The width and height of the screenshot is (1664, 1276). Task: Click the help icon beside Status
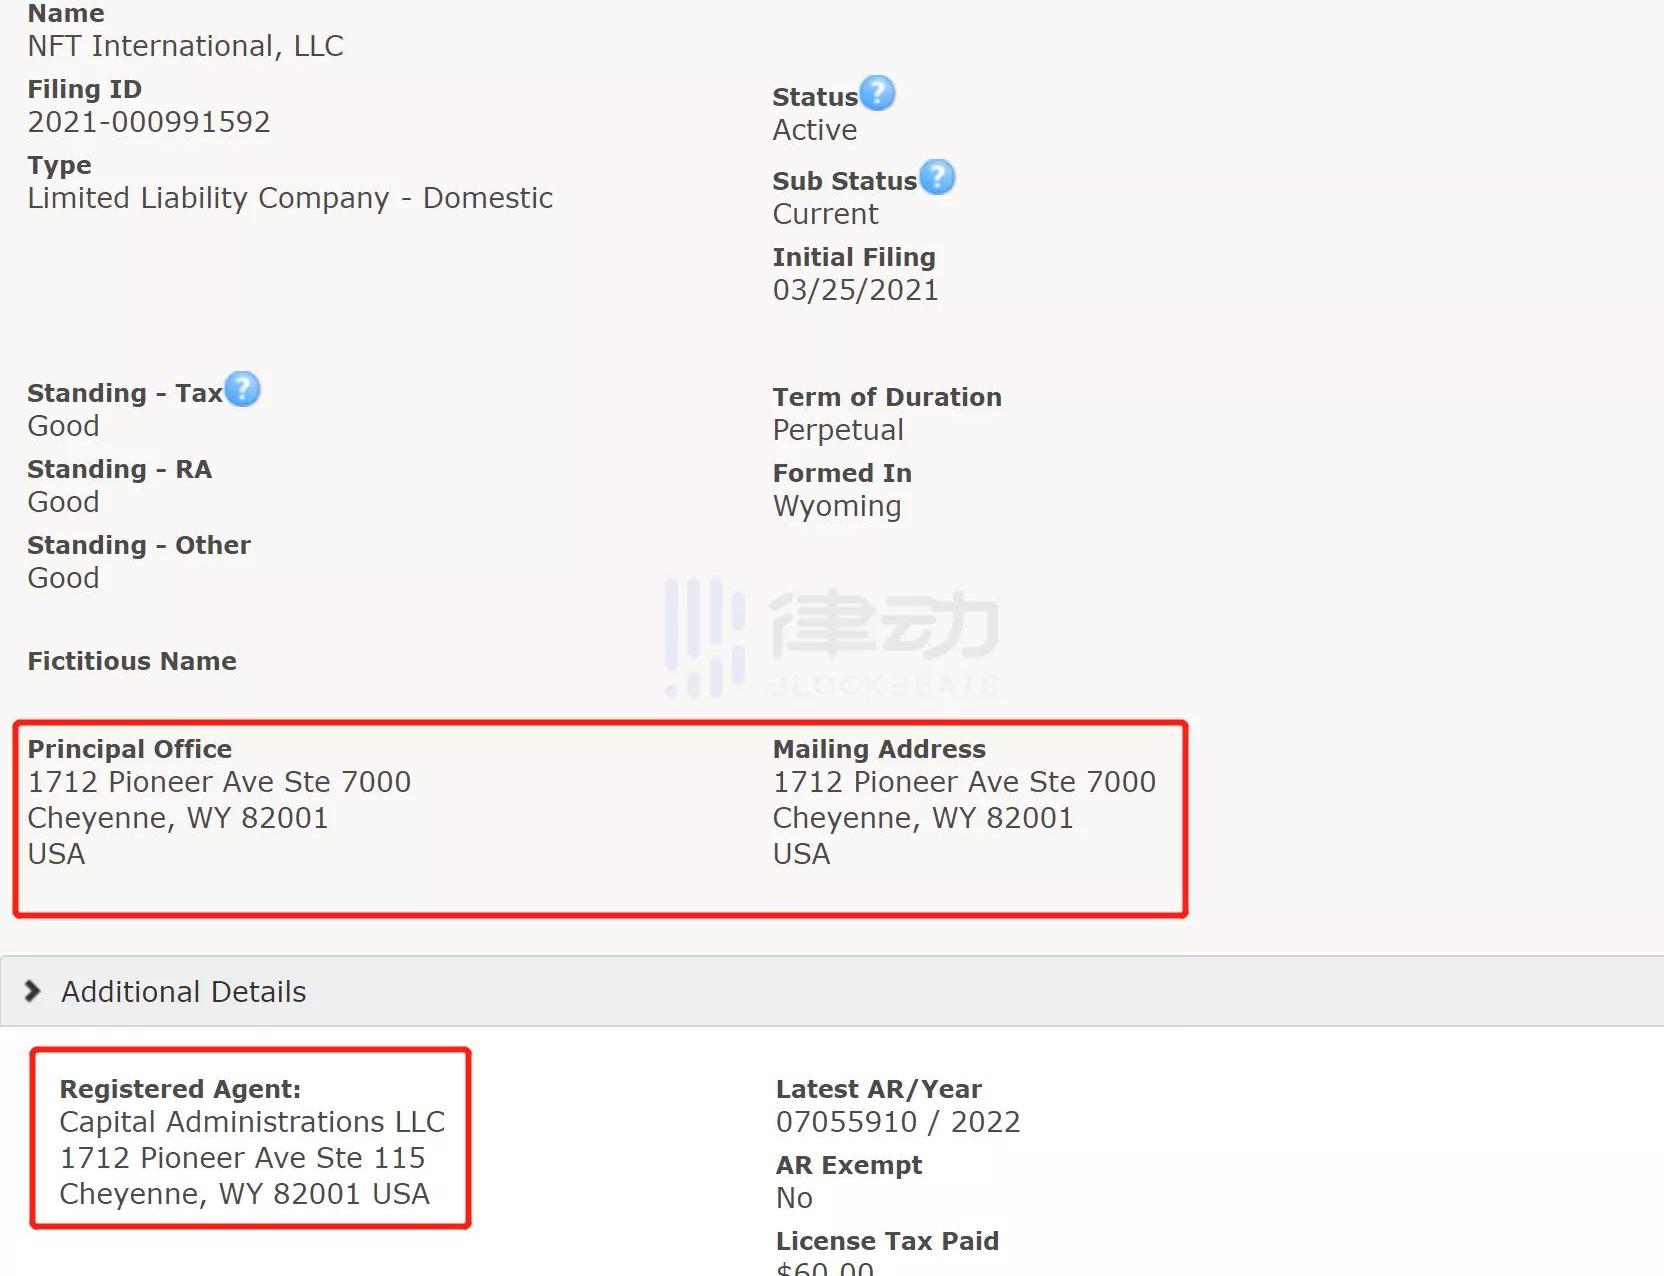click(x=877, y=93)
